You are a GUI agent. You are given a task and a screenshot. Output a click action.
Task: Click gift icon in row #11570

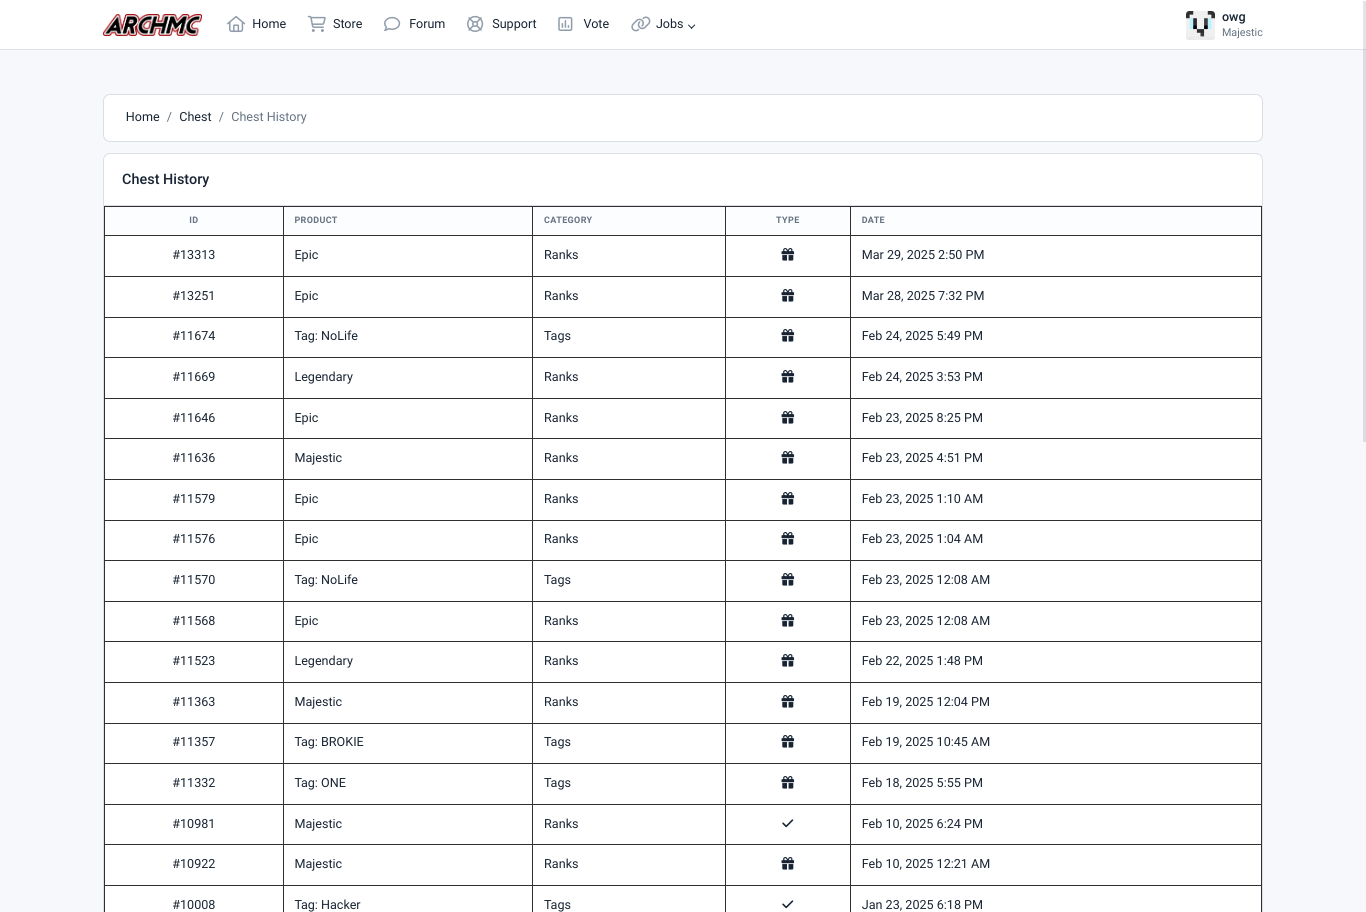pos(788,580)
